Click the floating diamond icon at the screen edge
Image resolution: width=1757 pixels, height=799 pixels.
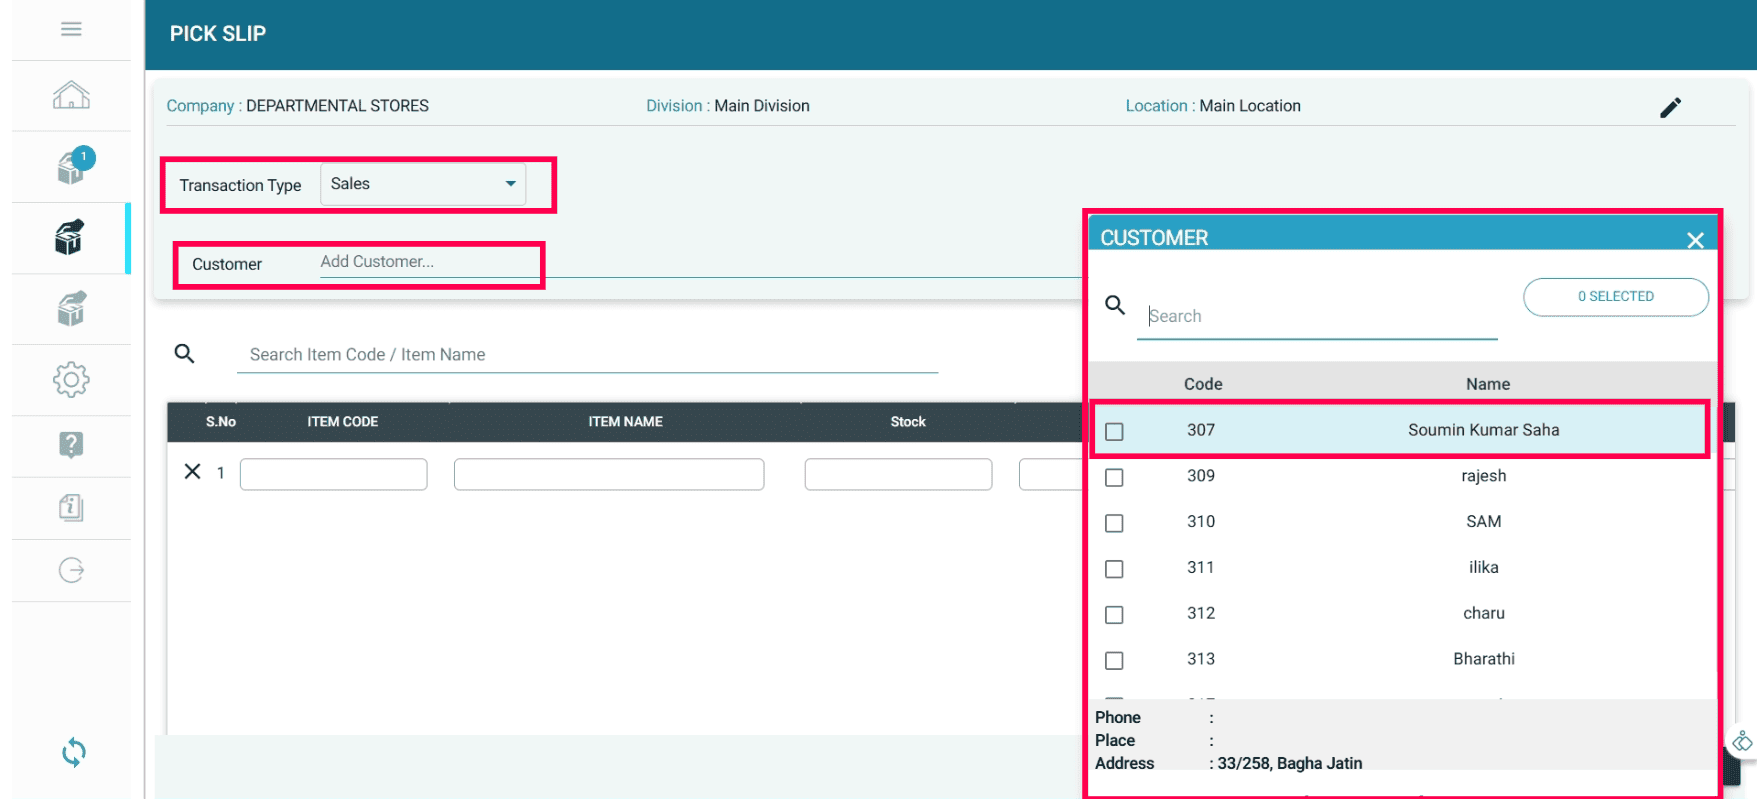pos(1742,741)
